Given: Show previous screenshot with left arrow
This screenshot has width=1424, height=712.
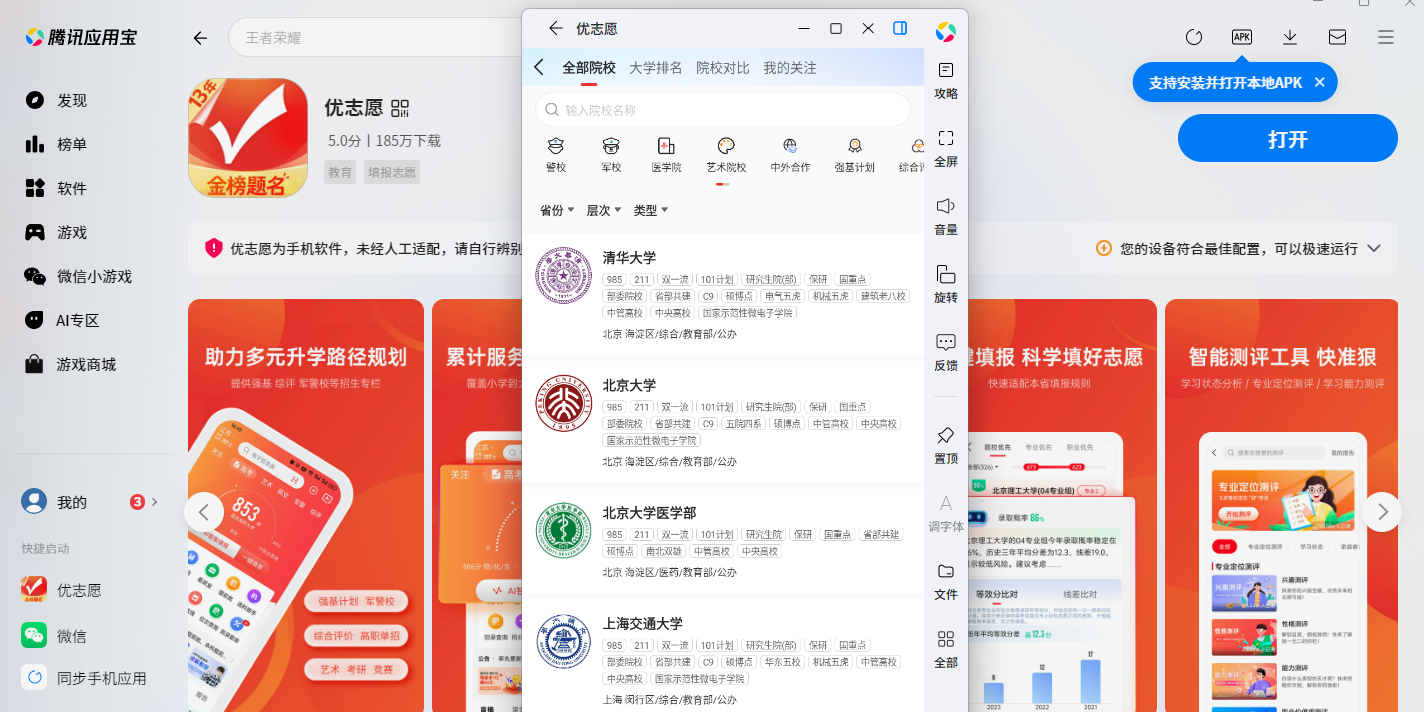Looking at the screenshot, I should pos(204,512).
